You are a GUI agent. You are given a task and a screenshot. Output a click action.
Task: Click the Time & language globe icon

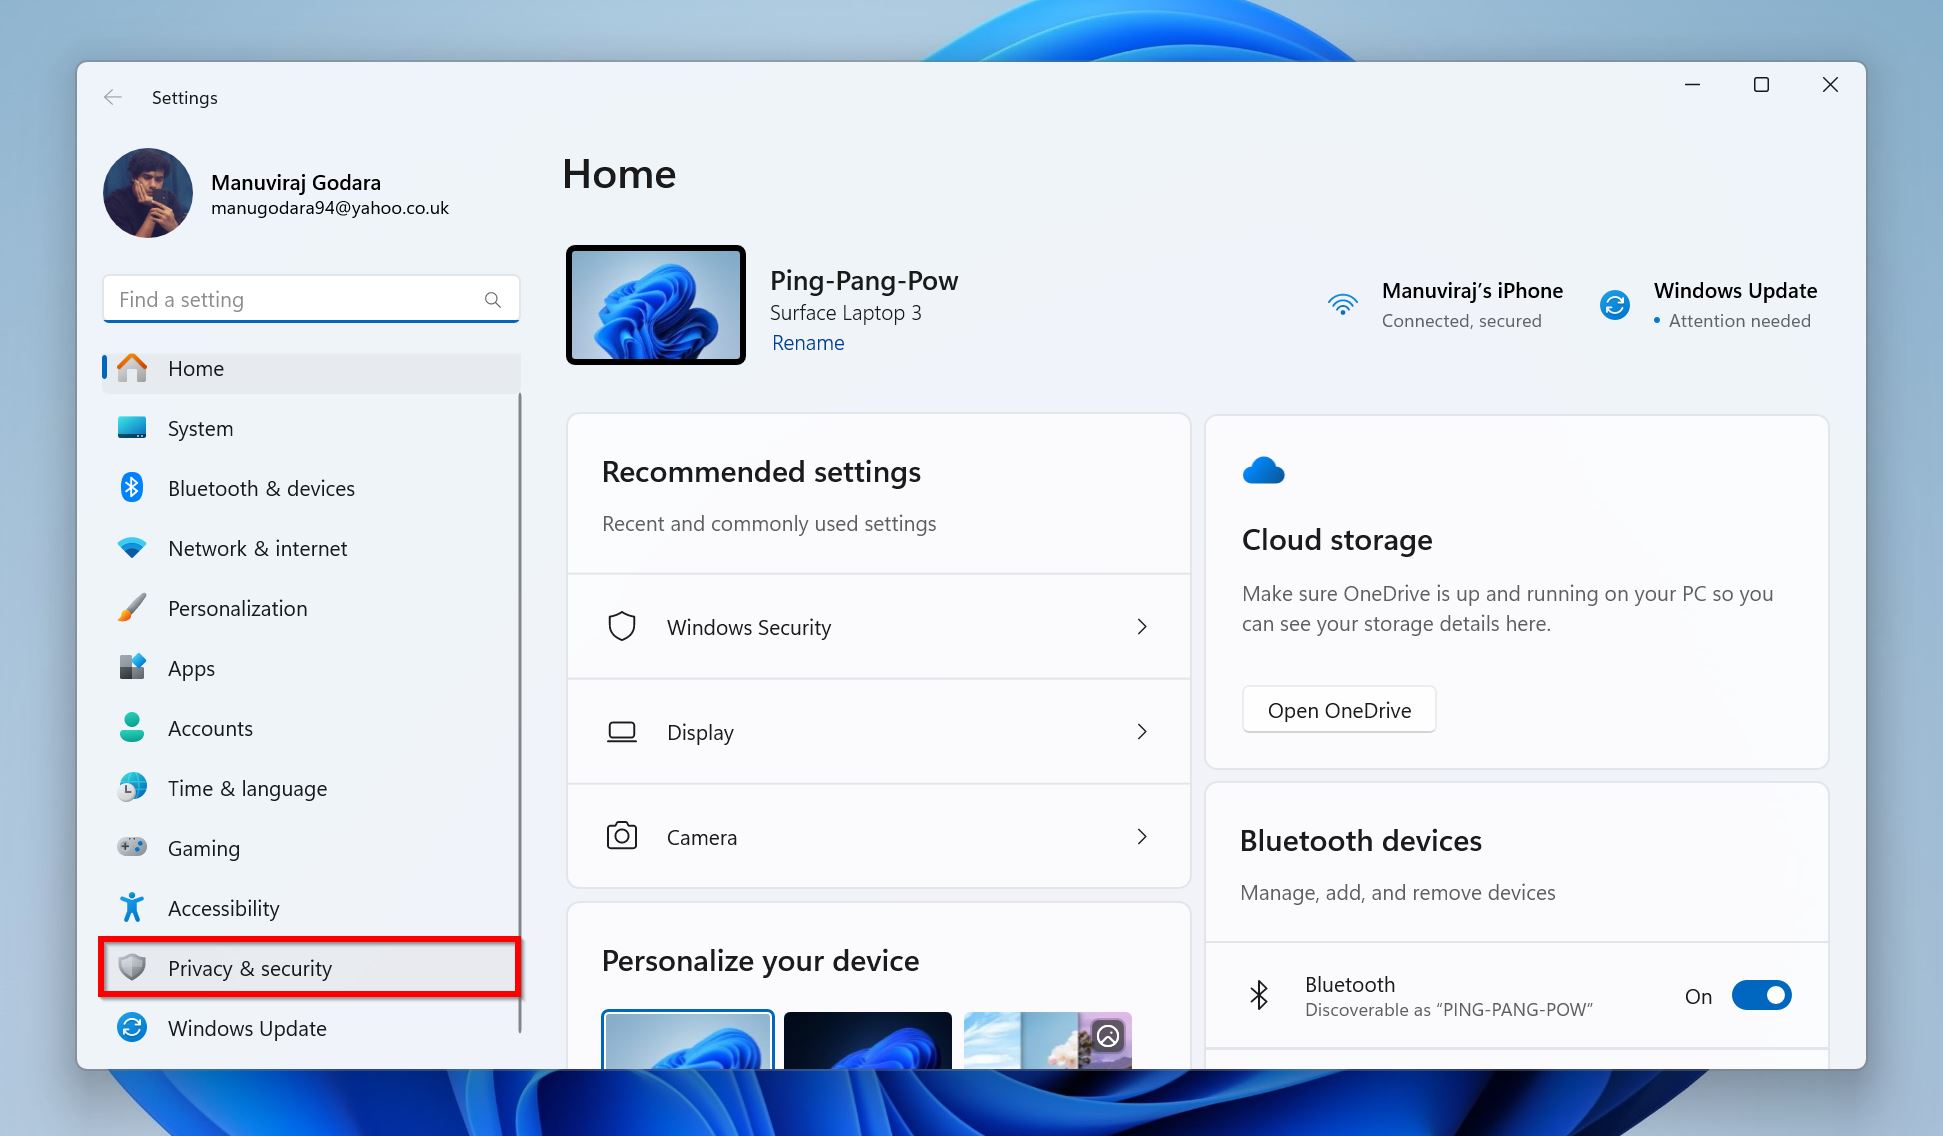click(132, 788)
